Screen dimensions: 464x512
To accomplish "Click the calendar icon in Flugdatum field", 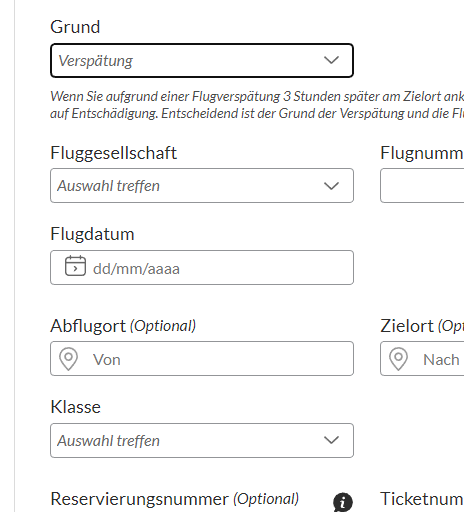I will [x=75, y=266].
